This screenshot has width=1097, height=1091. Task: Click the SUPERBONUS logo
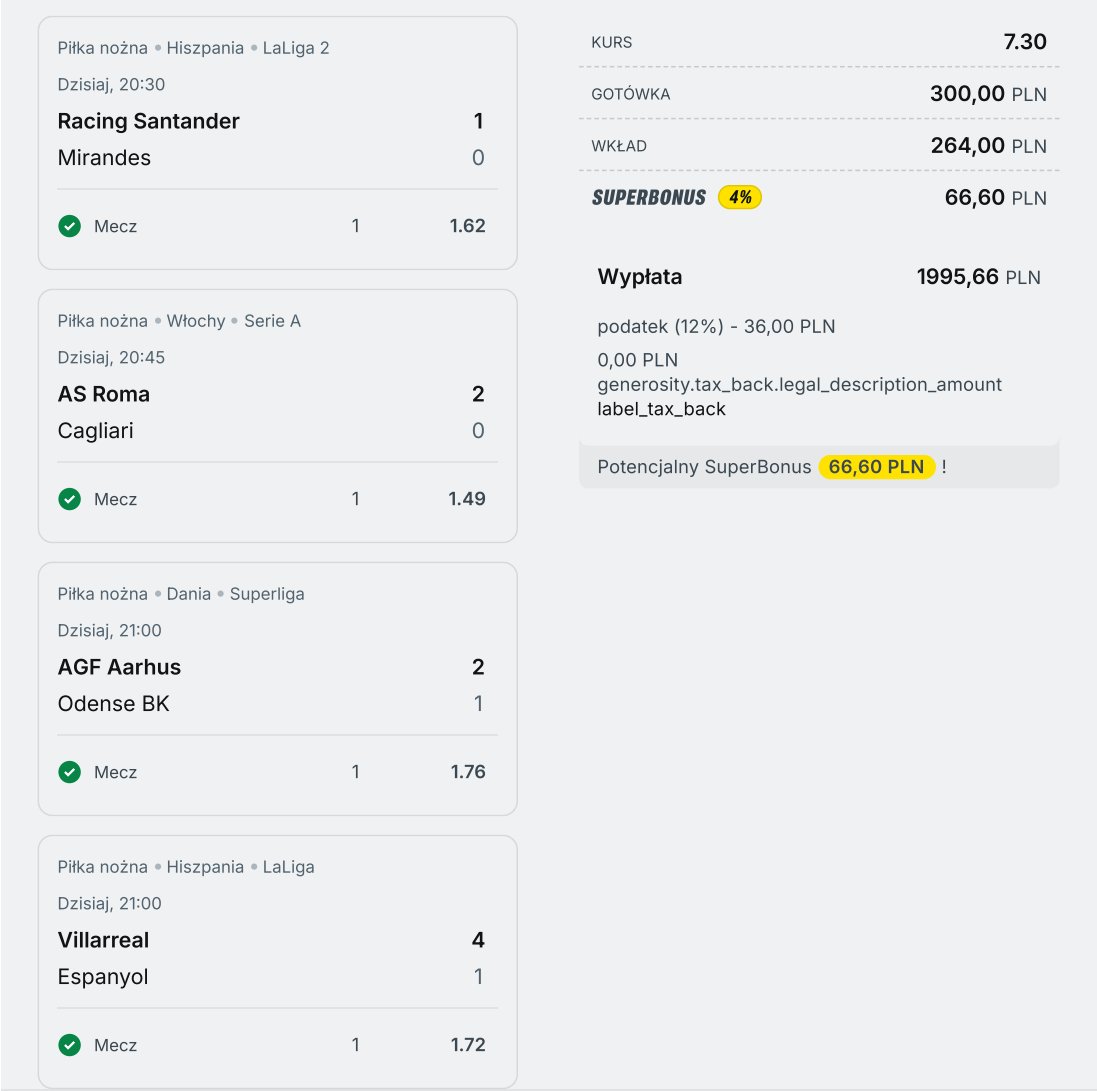click(648, 197)
